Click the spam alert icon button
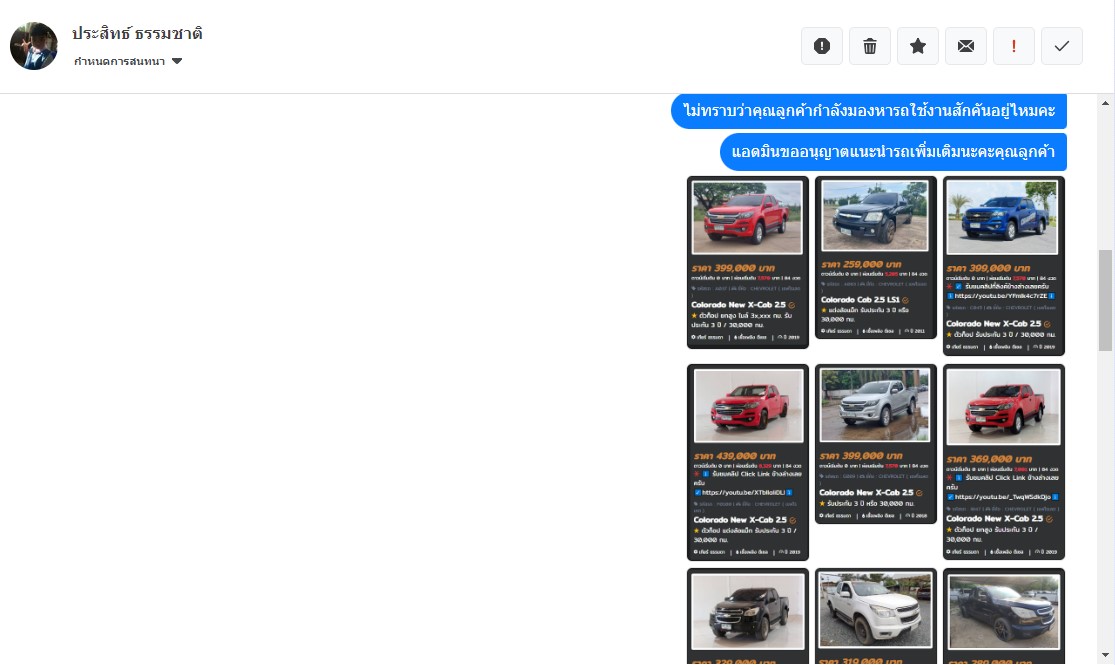 point(821,46)
